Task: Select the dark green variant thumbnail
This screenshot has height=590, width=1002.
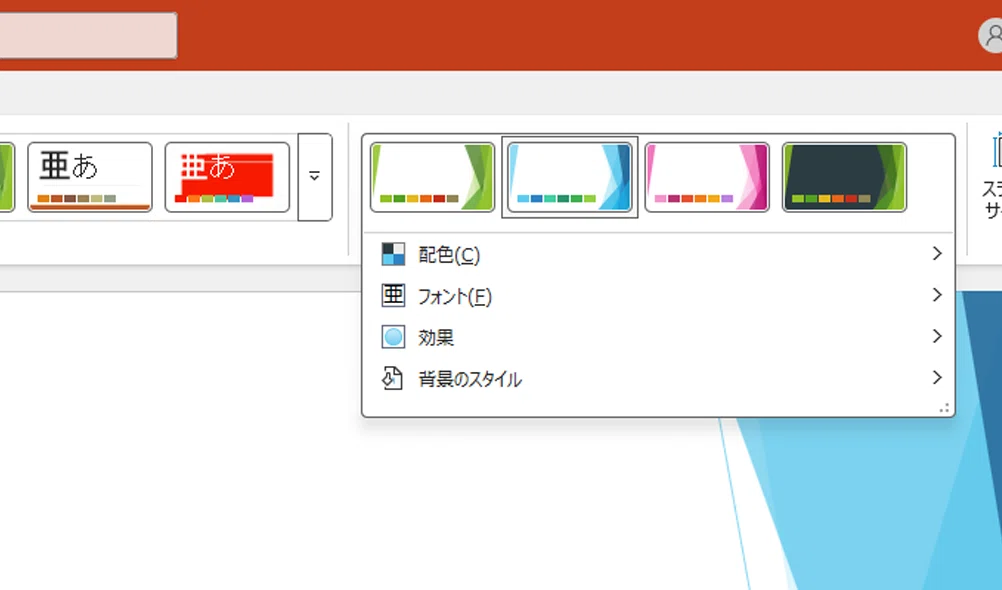Action: click(844, 177)
